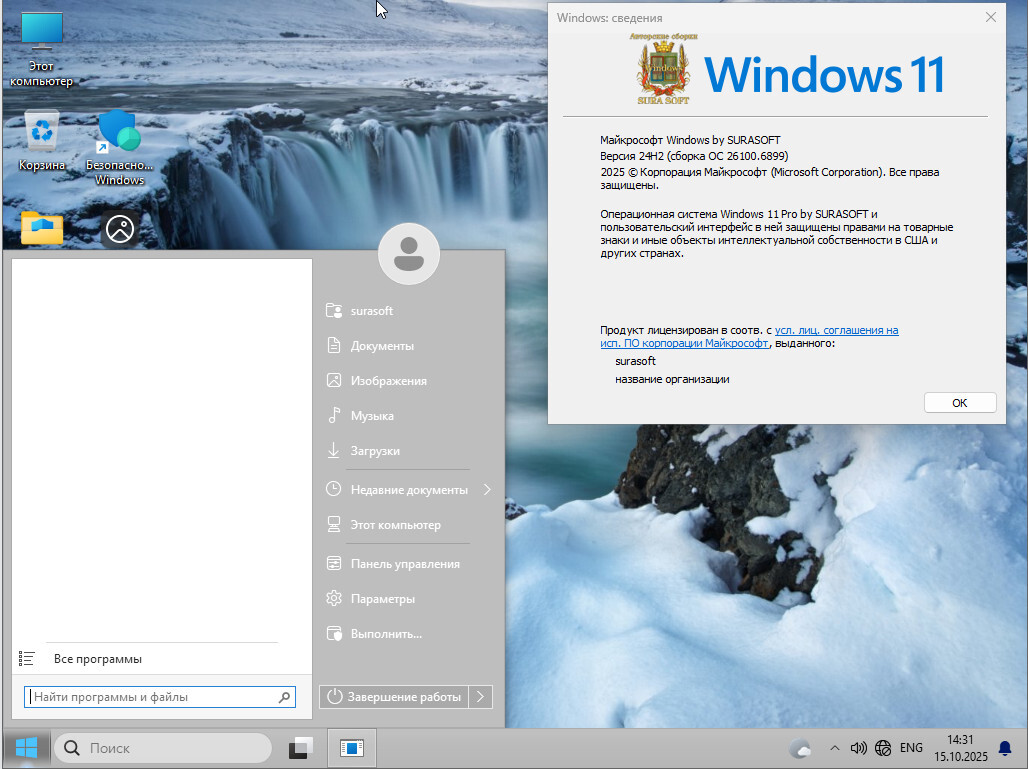The height and width of the screenshot is (769, 1028).
Task: Expand the arrow next to Завершение работы
Action: (480, 697)
